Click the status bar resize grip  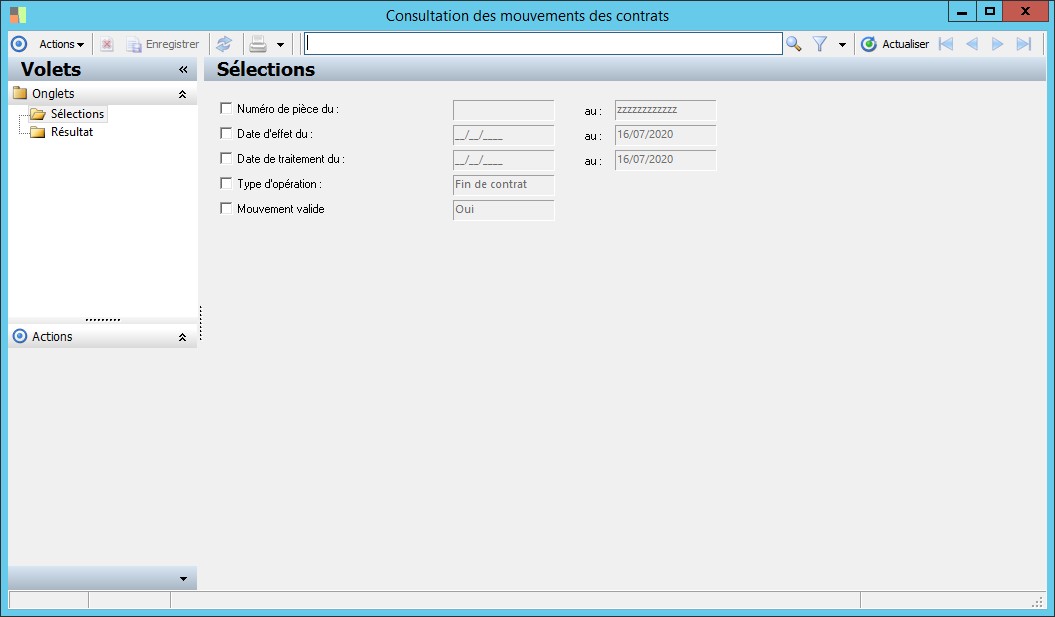(x=1037, y=601)
